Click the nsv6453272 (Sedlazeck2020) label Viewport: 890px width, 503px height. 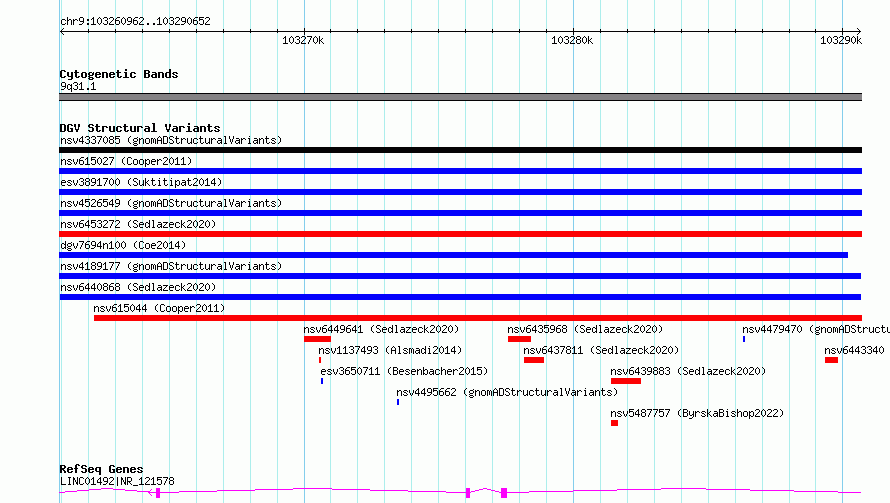click(138, 224)
